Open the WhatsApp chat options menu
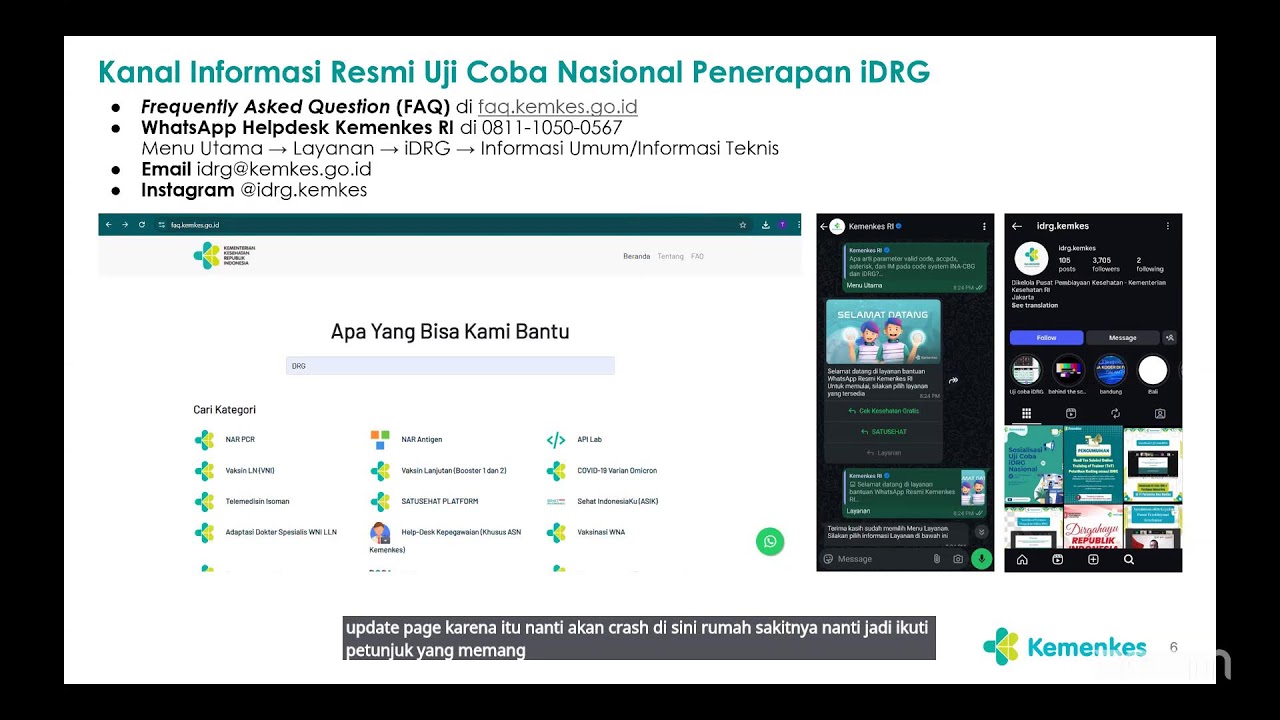Screen dimensions: 1280x720 pyautogui.click(x=984, y=227)
